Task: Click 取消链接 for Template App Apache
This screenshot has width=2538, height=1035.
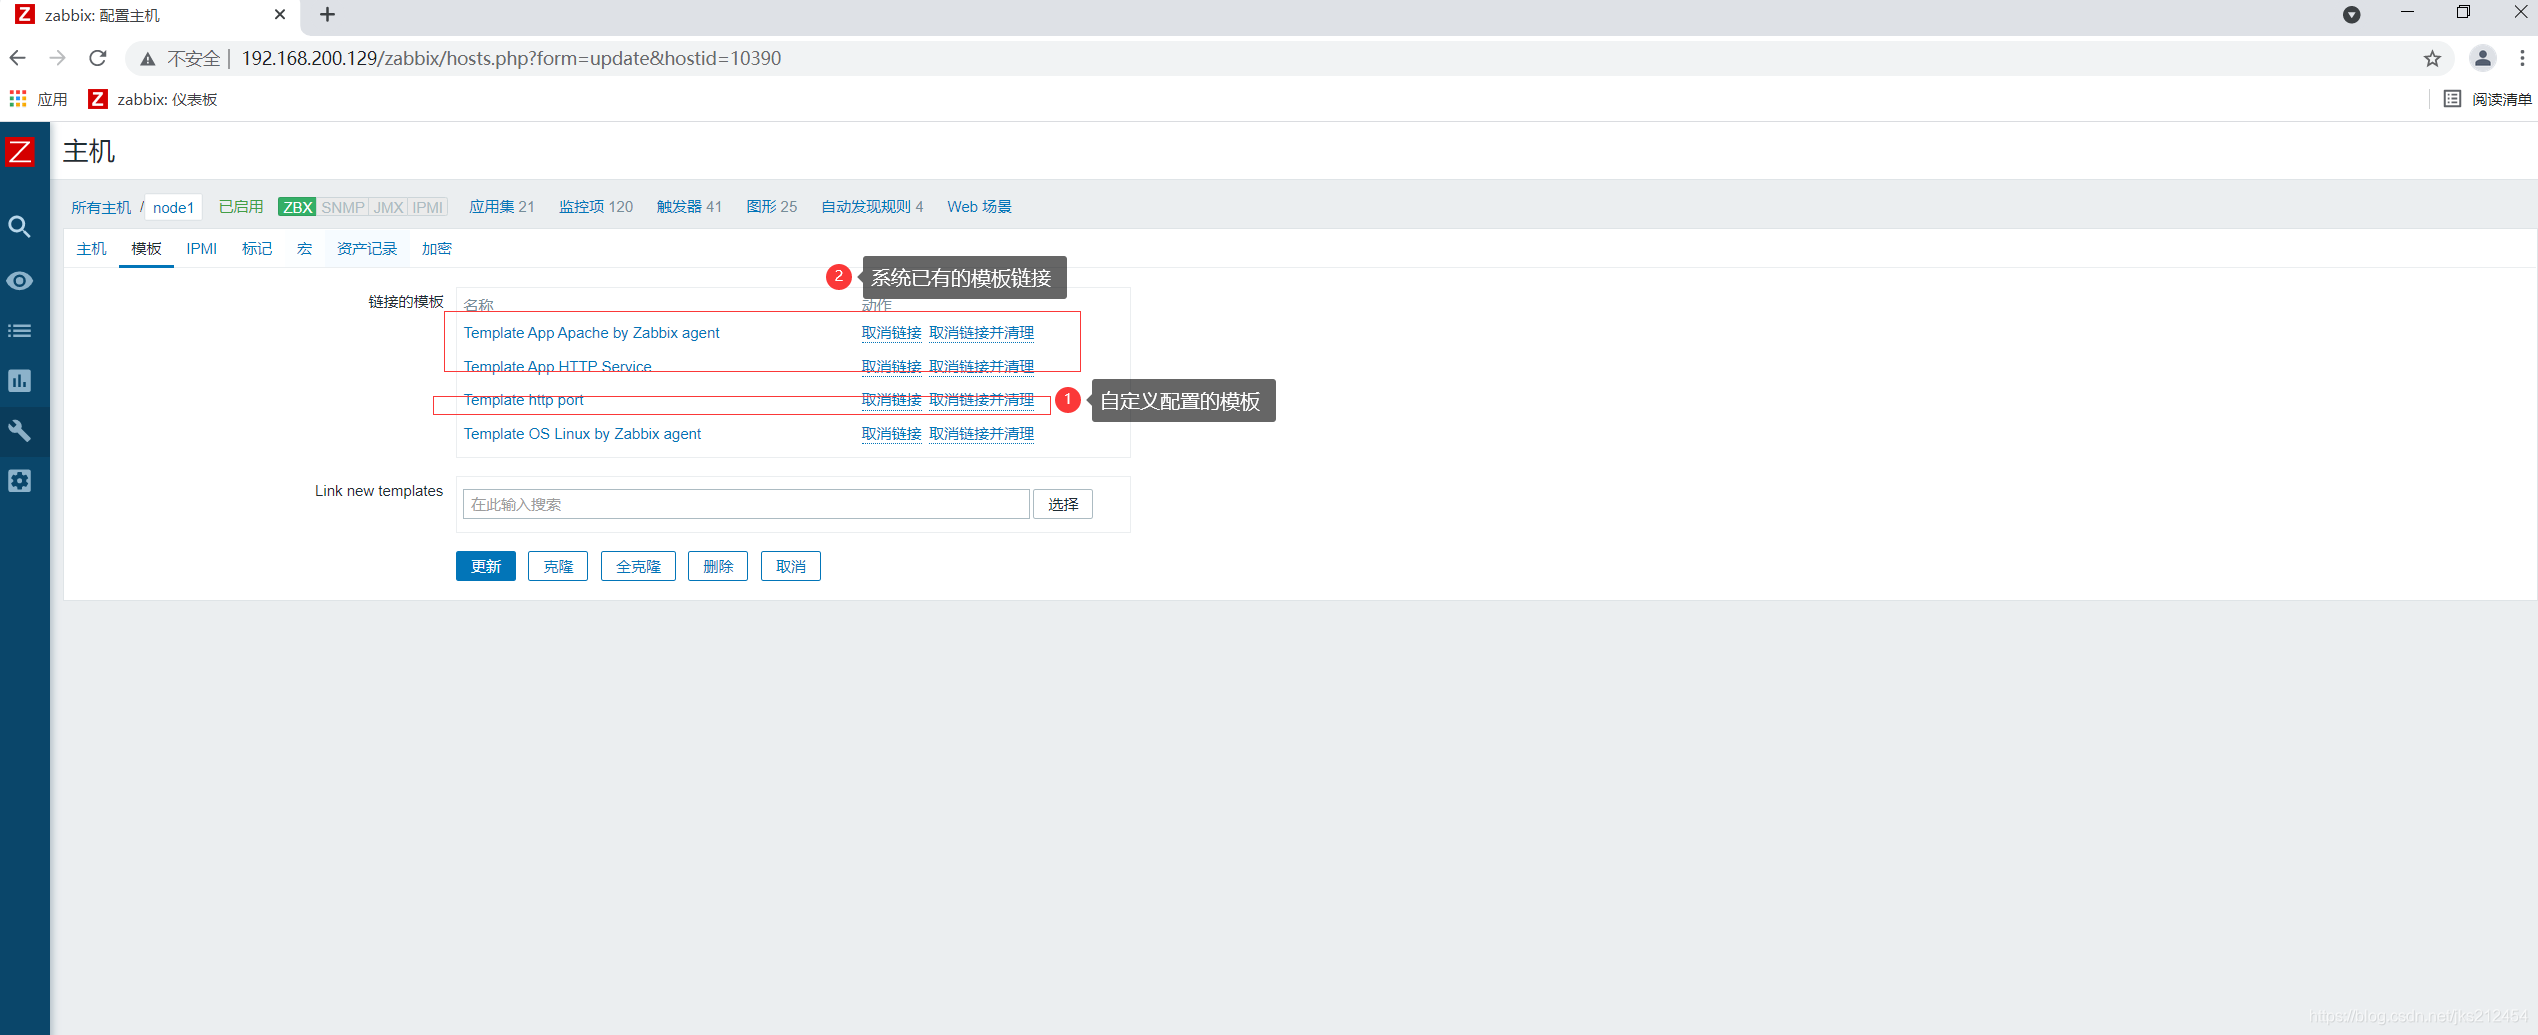Action: point(892,333)
